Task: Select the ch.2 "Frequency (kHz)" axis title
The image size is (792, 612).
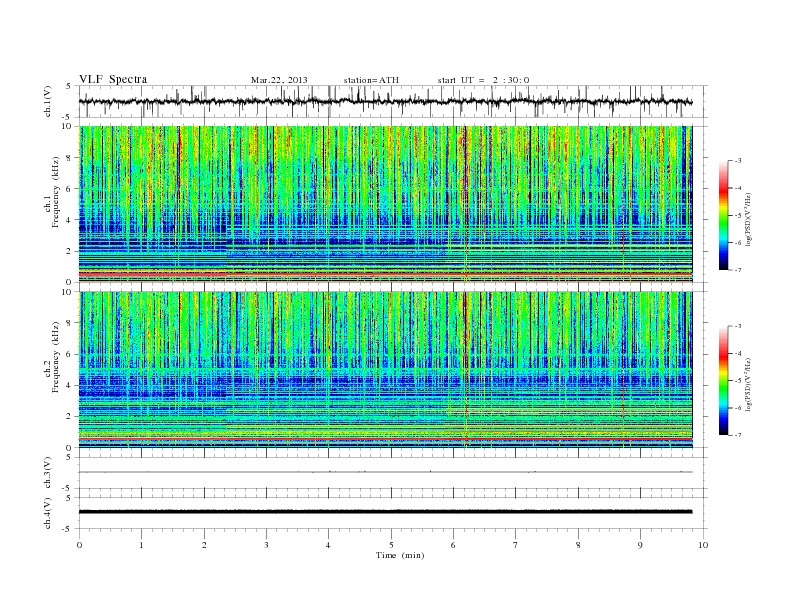Action: 56,357
